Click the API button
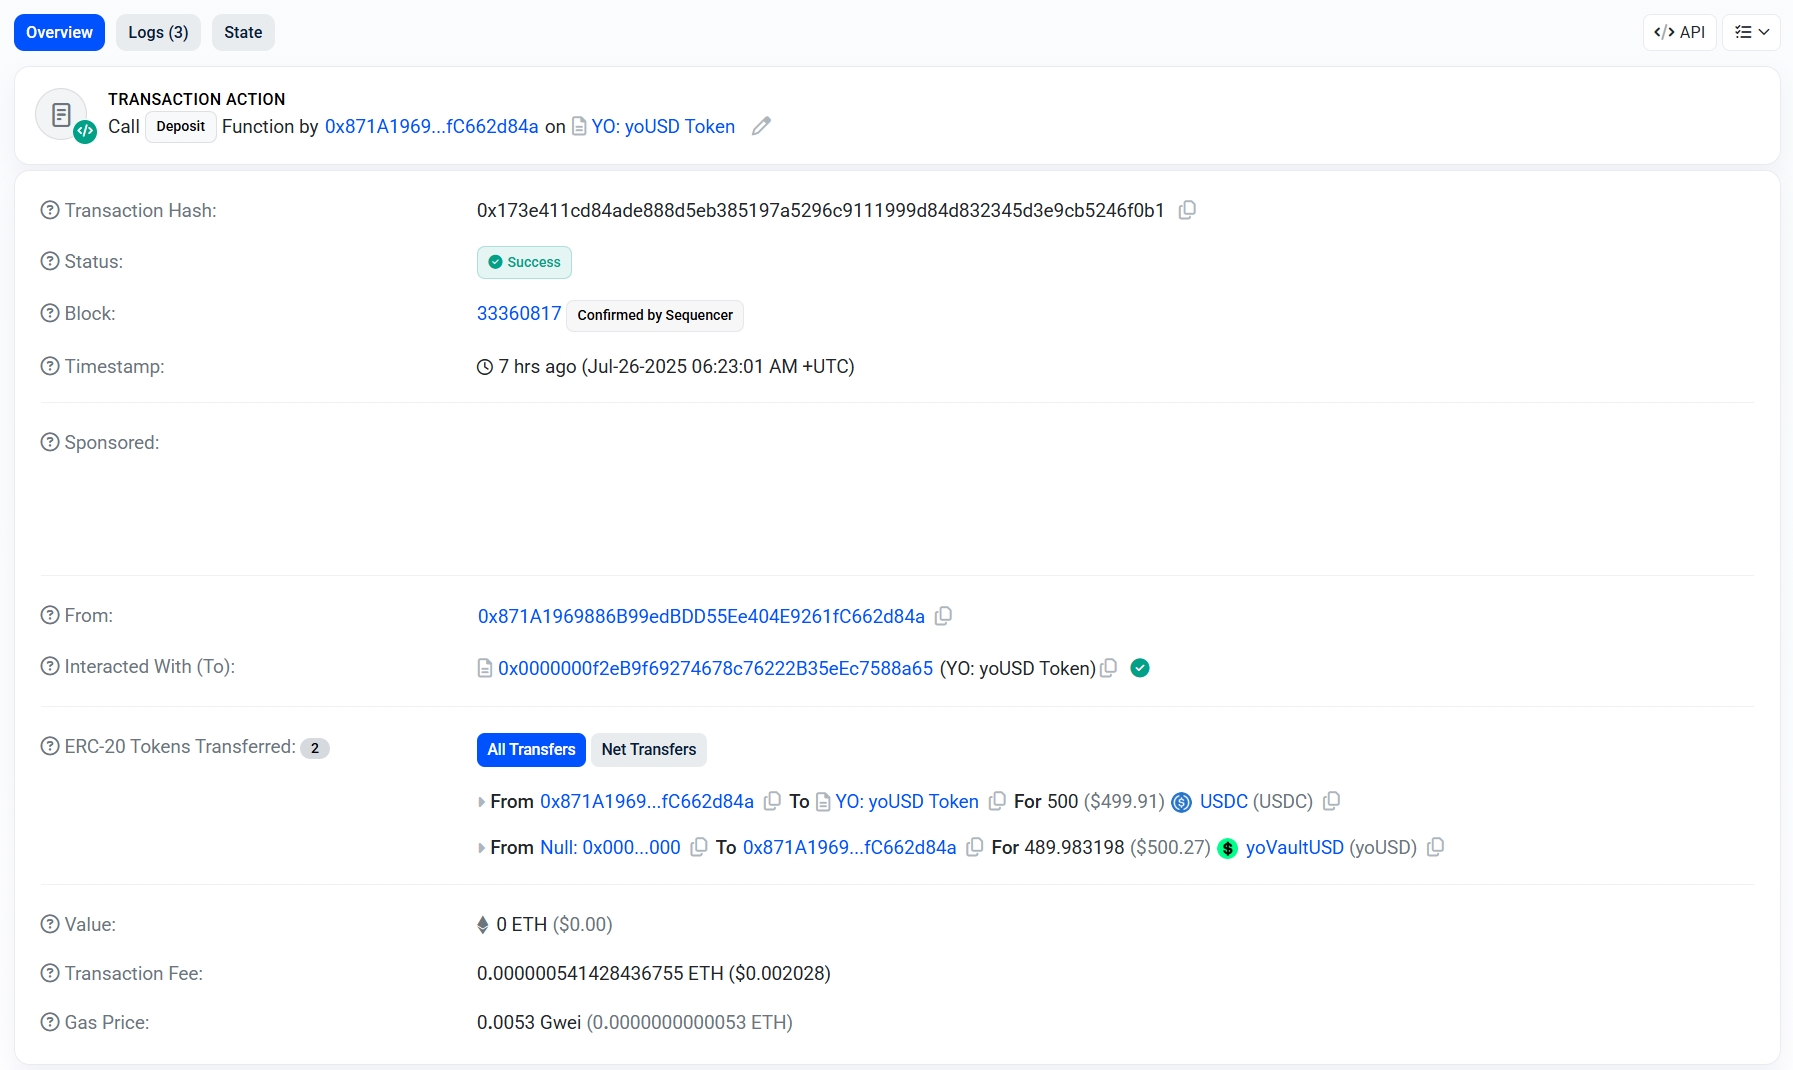Viewport: 1793px width, 1070px height. pyautogui.click(x=1679, y=32)
